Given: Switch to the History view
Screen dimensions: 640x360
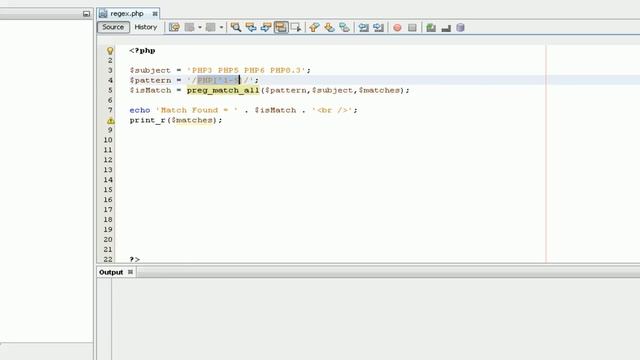Looking at the screenshot, I should (x=146, y=27).
